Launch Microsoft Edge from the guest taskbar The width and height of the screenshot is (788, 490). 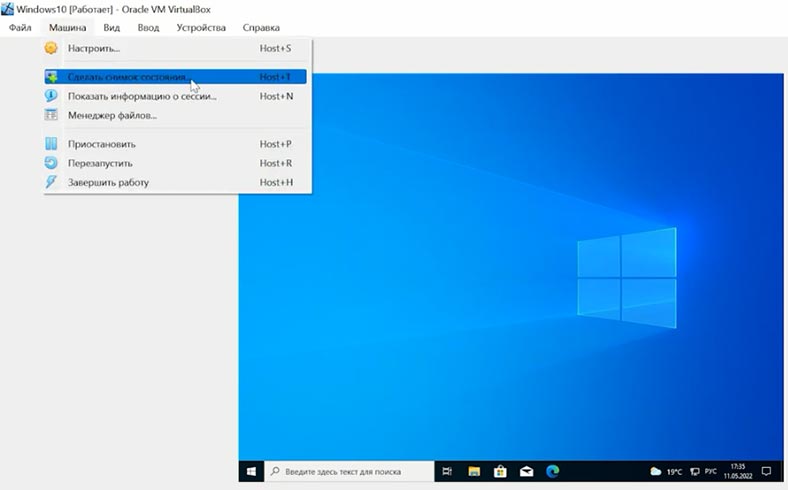553,471
